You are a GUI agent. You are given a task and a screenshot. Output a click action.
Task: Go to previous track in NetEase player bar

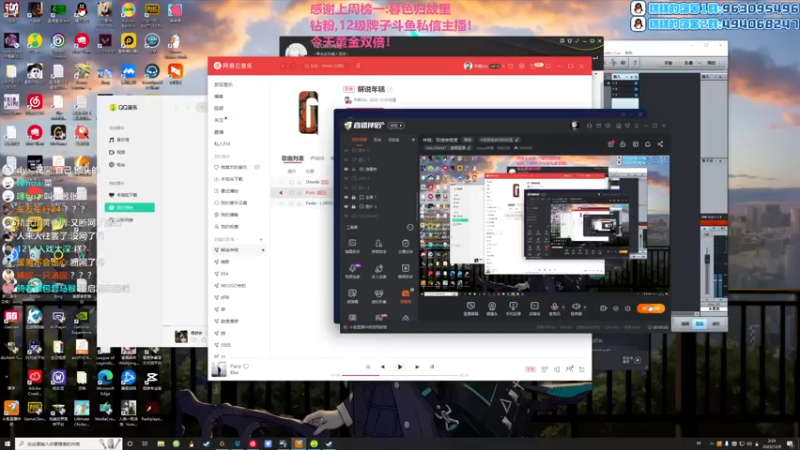tap(383, 367)
